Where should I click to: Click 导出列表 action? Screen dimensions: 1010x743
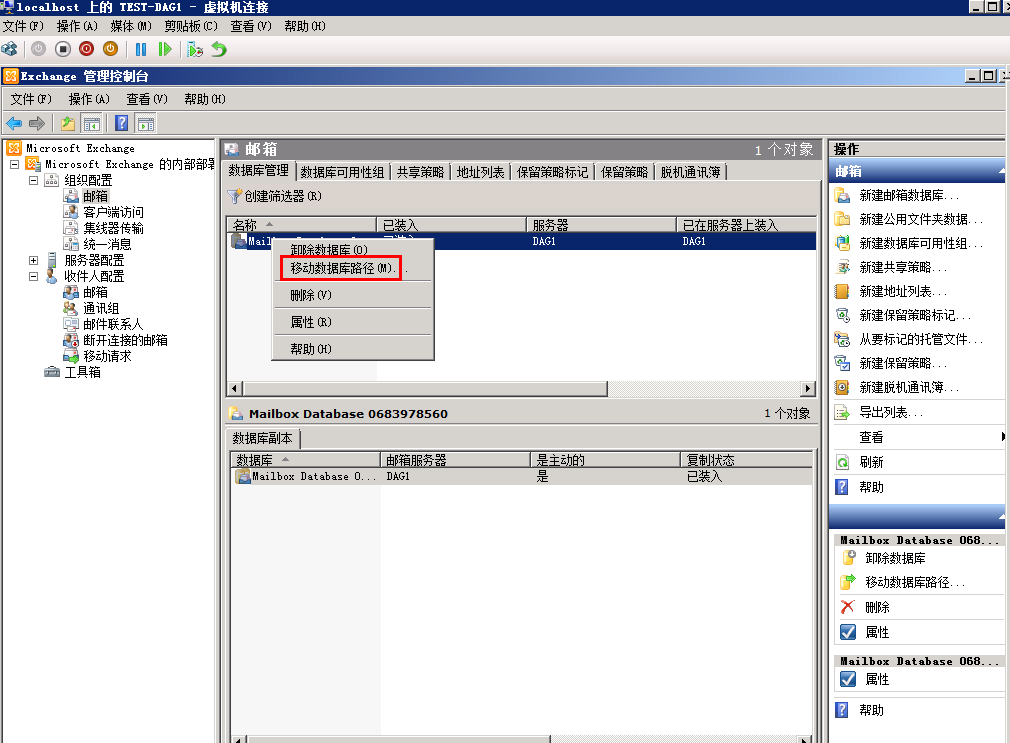click(891, 412)
